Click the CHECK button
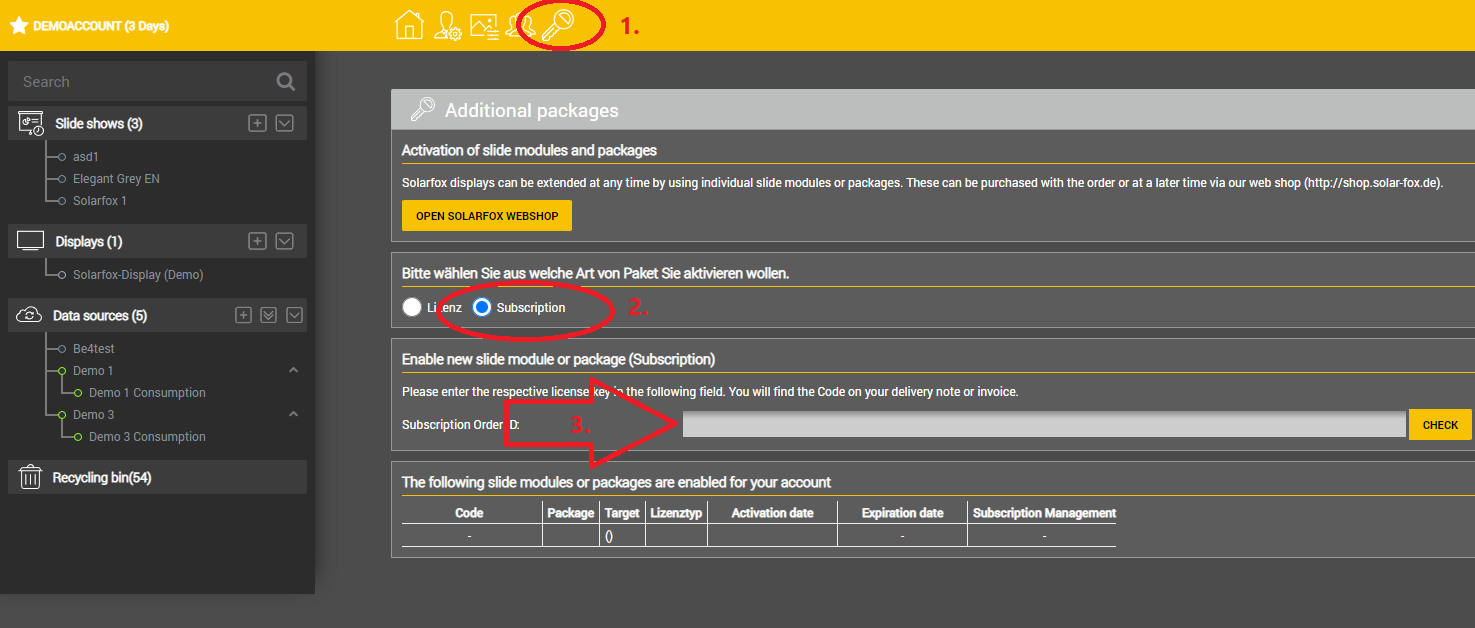 click(x=1440, y=425)
